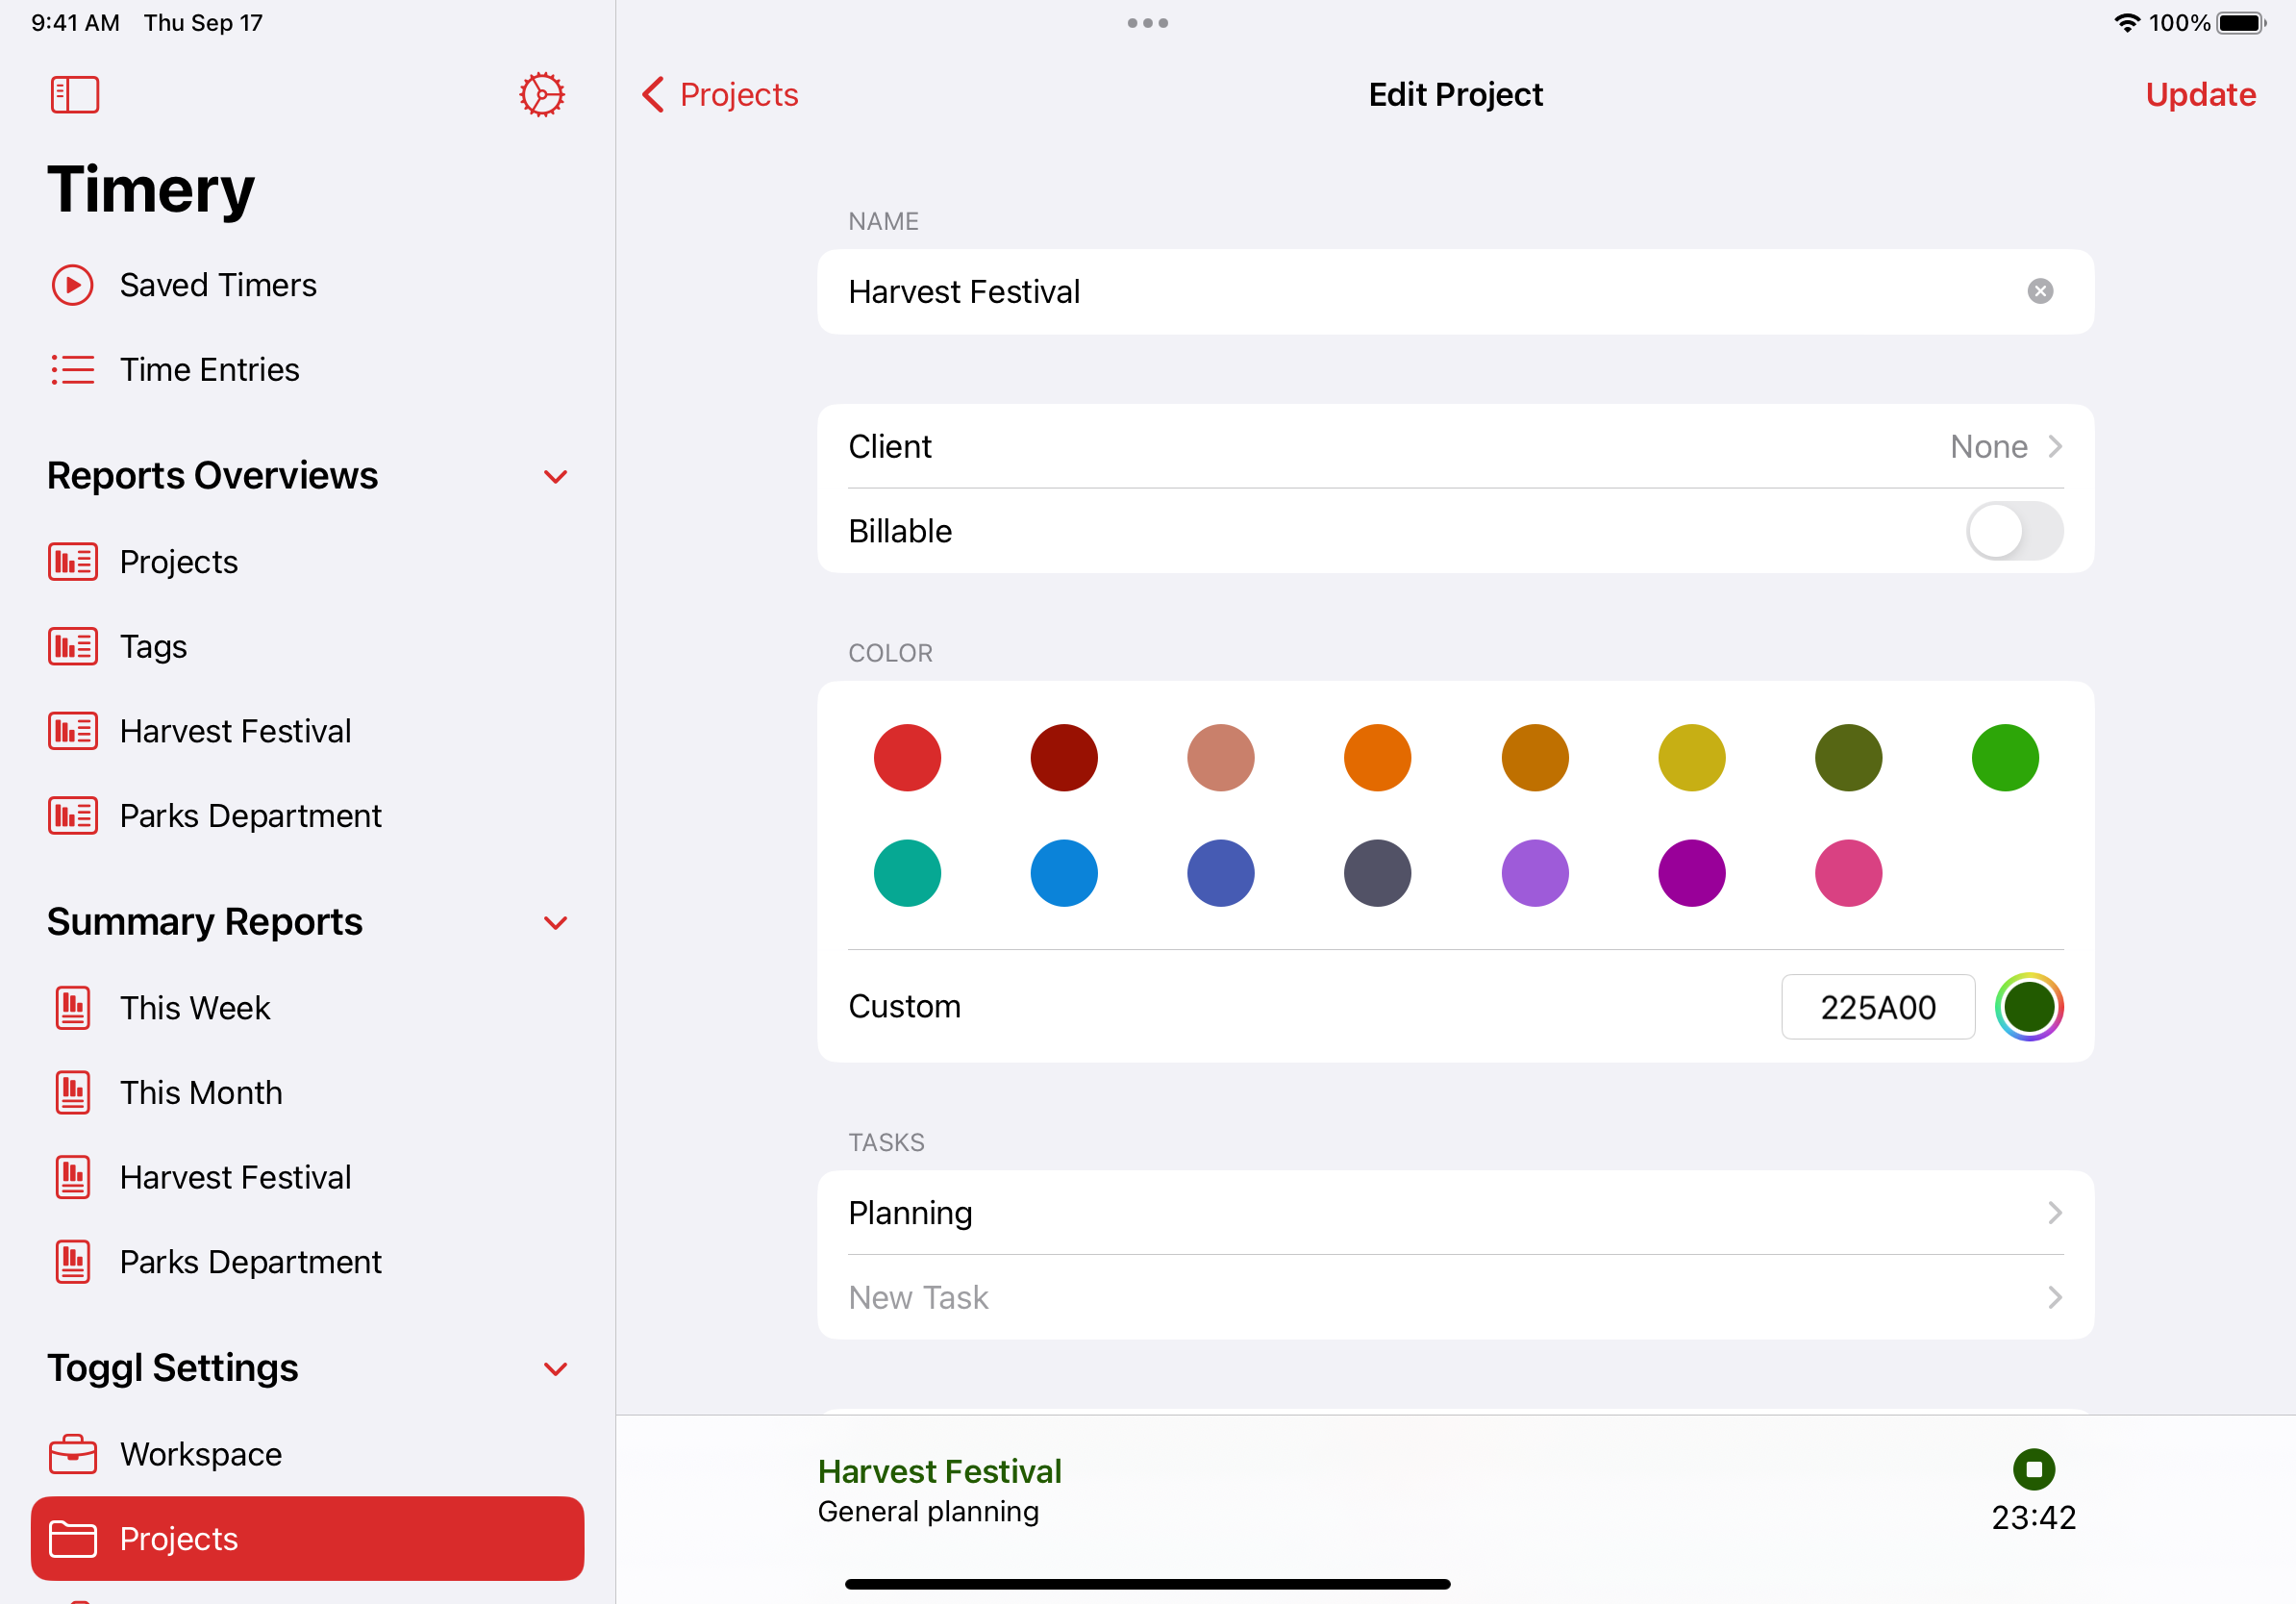Toggle the sidebar panel icon
2296x1604 pixels.
75,95
